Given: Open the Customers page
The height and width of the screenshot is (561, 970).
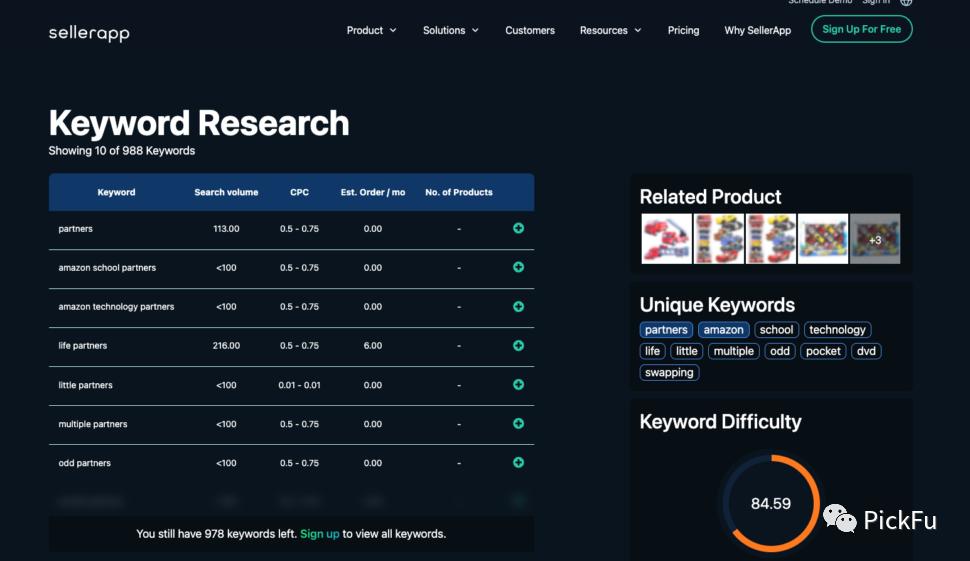Looking at the screenshot, I should 530,30.
